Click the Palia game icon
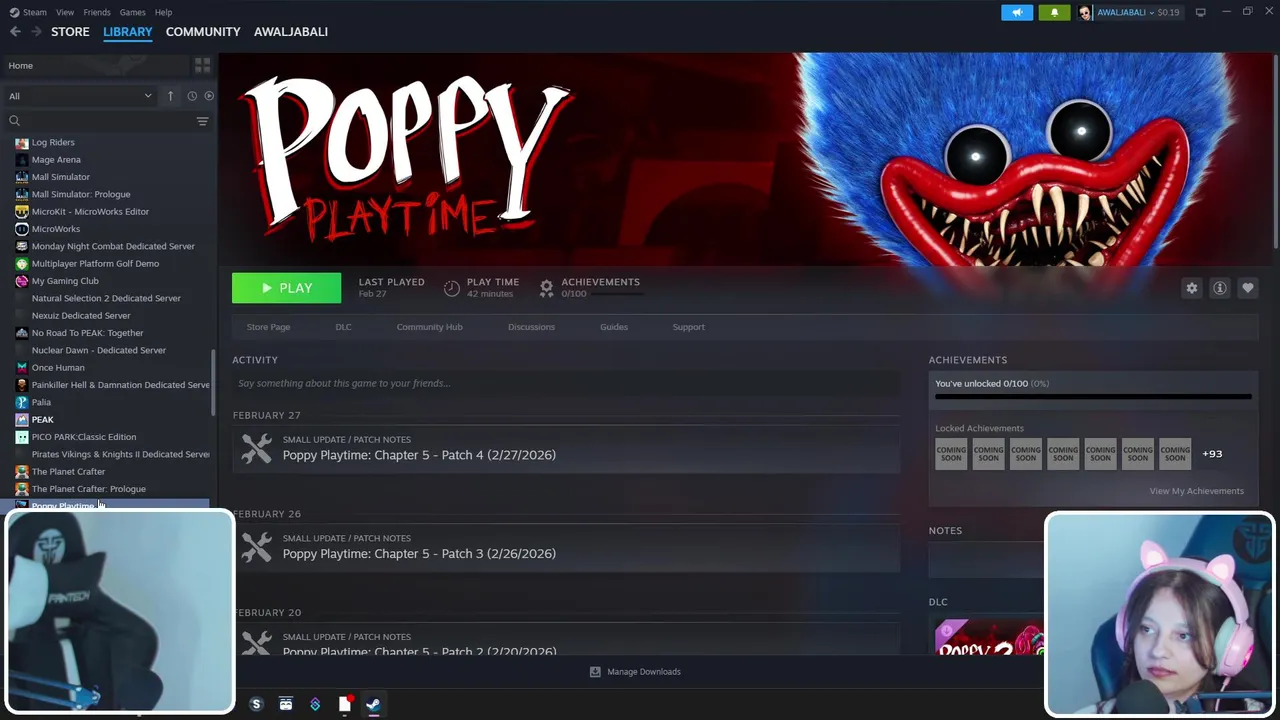Screen dimensions: 1280x720 pos(22,402)
